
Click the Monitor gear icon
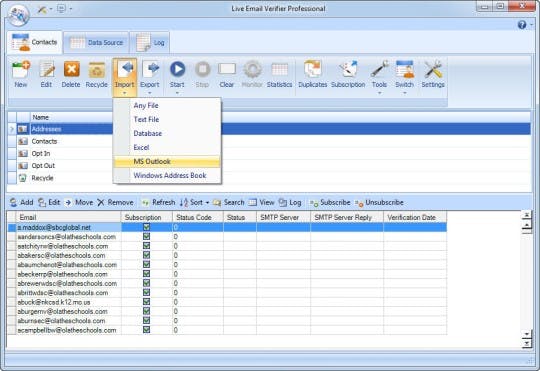tap(252, 69)
